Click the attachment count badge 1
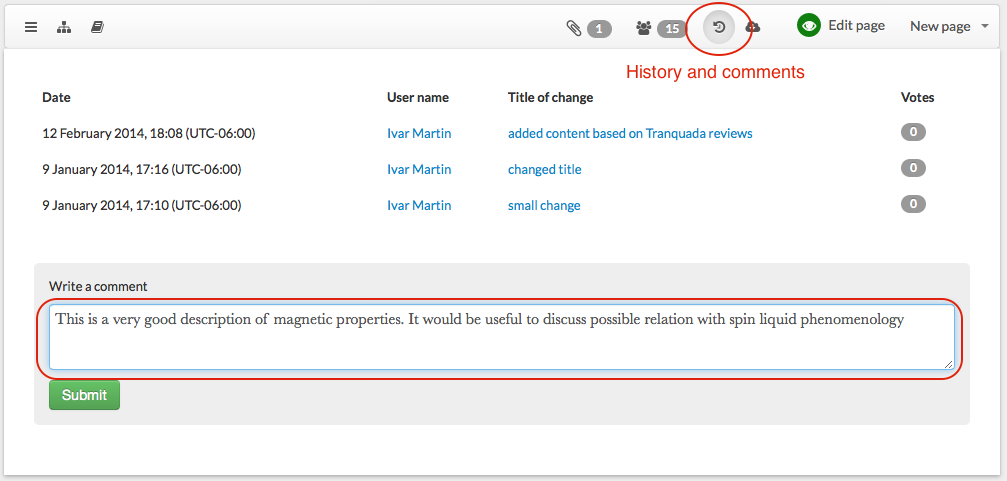1007x481 pixels. [599, 28]
